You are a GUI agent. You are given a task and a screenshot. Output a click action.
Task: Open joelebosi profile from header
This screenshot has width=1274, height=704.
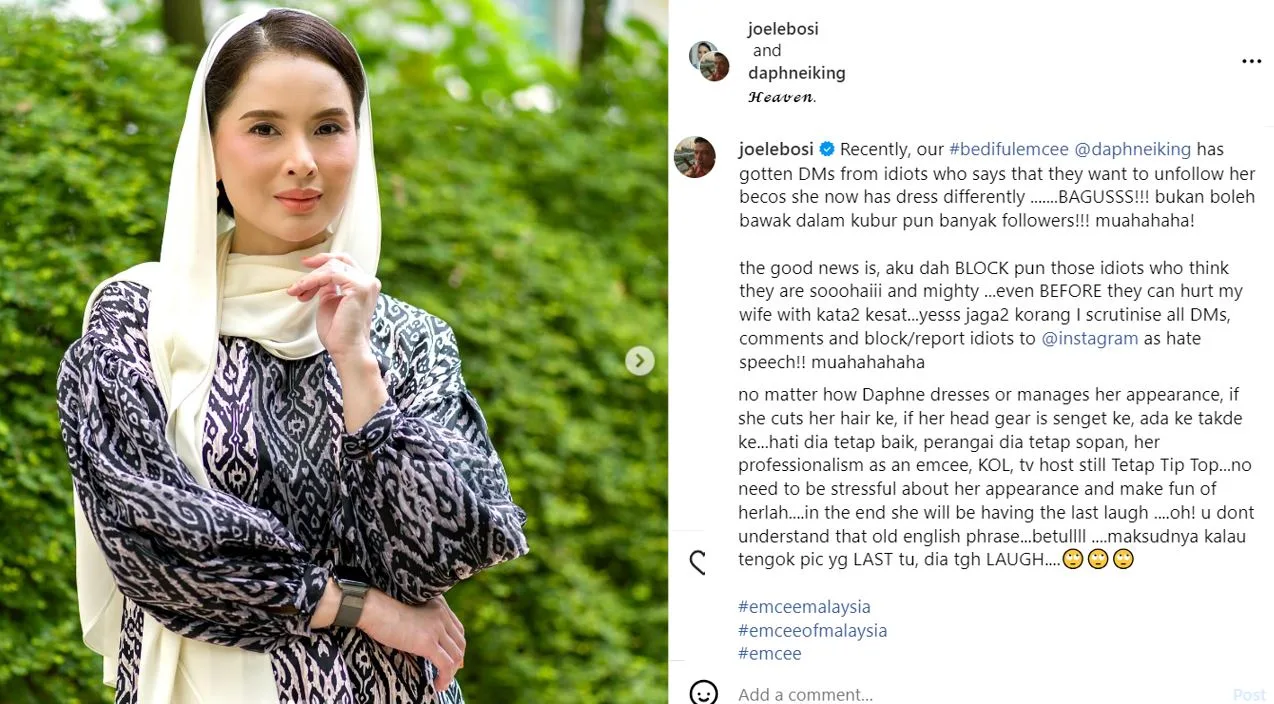(x=783, y=29)
